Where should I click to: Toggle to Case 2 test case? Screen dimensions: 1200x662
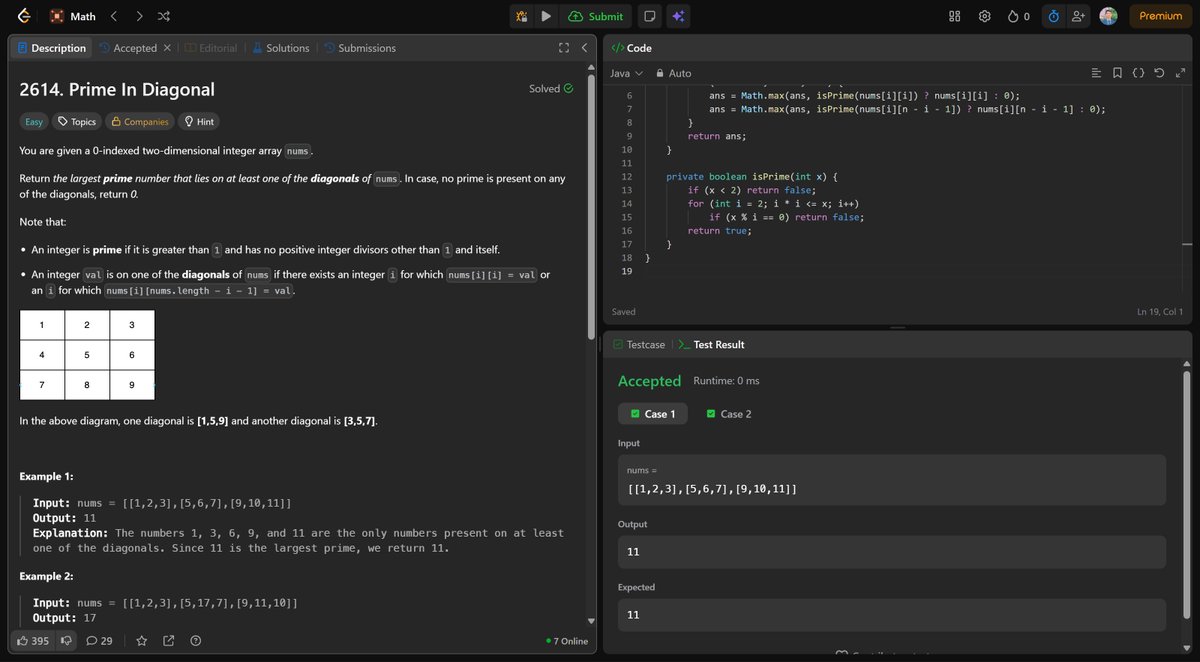tap(728, 413)
